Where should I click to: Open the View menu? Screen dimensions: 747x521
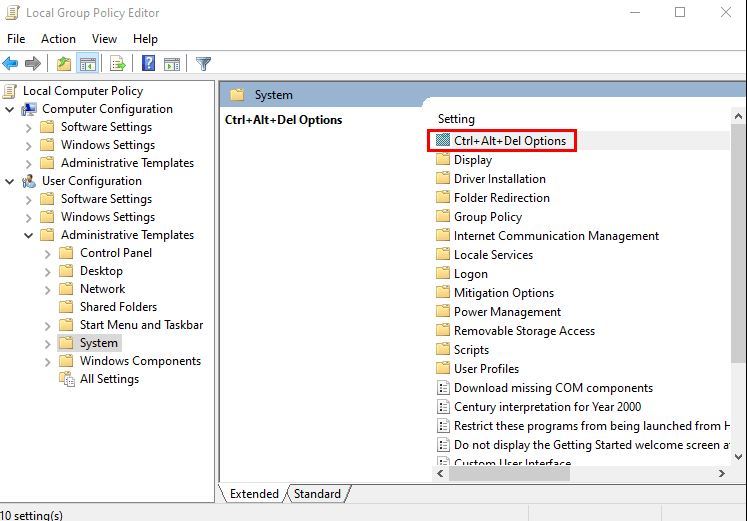point(104,39)
